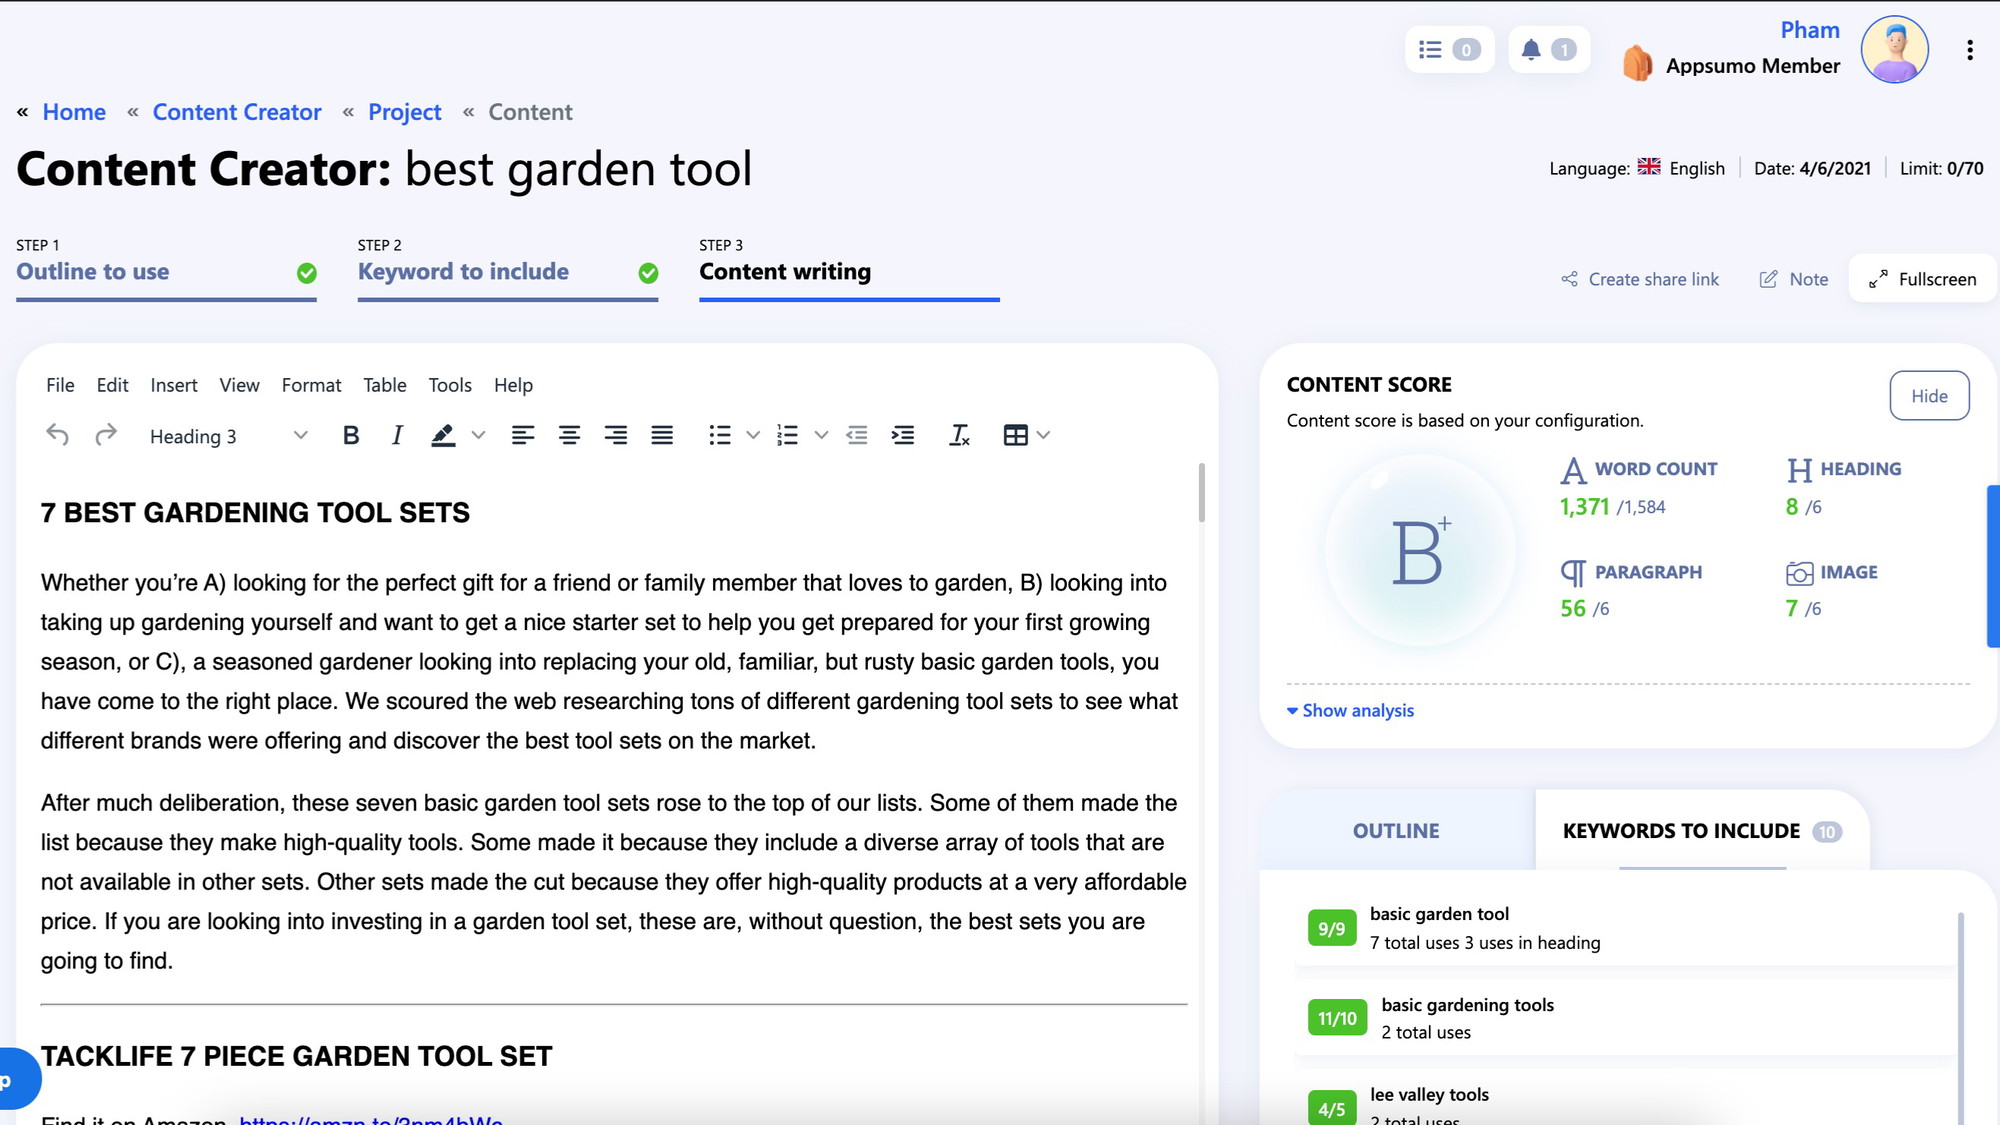Open notifications bell
Screen dimensions: 2000x1125
1548,49
